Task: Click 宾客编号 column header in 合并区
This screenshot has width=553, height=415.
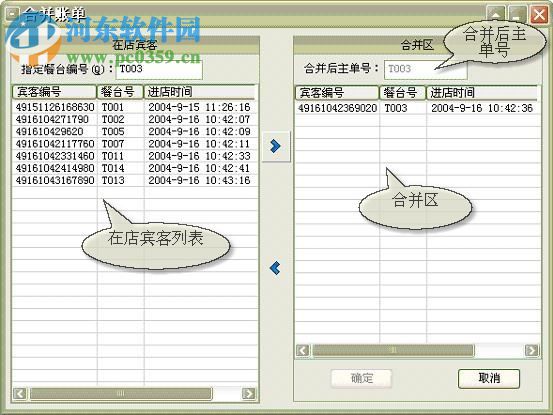Action: [x=337, y=93]
